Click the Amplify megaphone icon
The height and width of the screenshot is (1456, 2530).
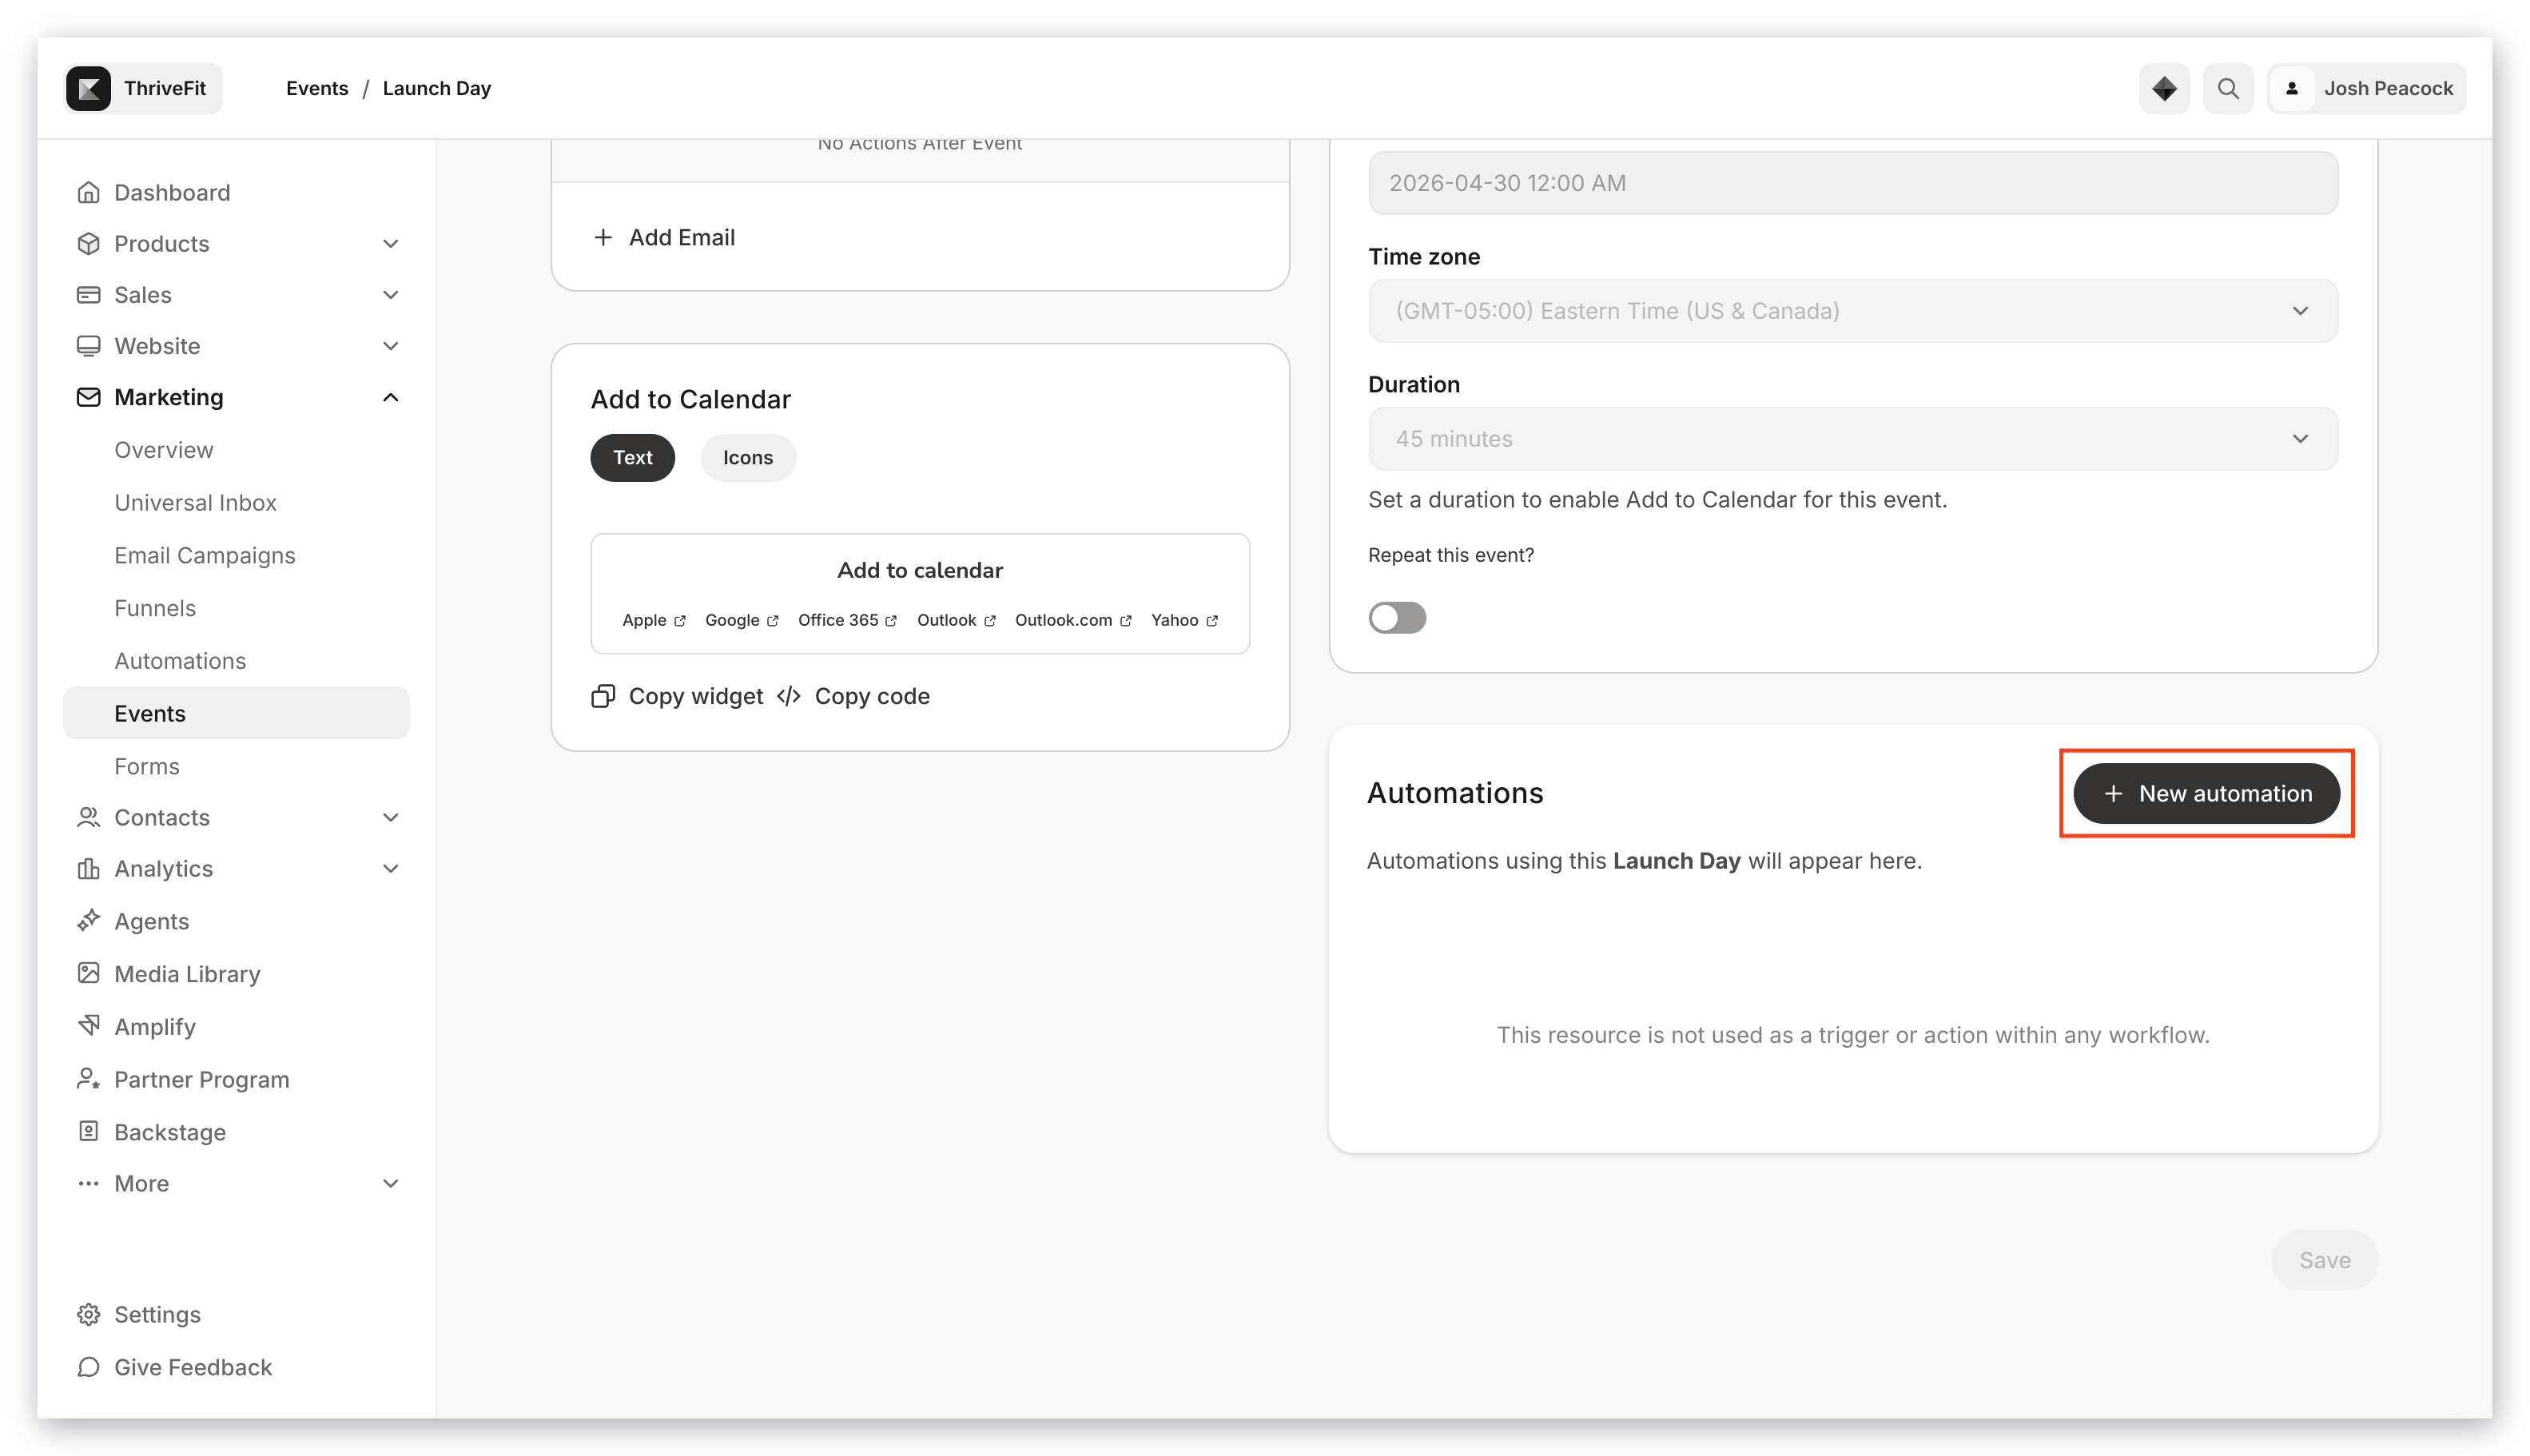88,1026
